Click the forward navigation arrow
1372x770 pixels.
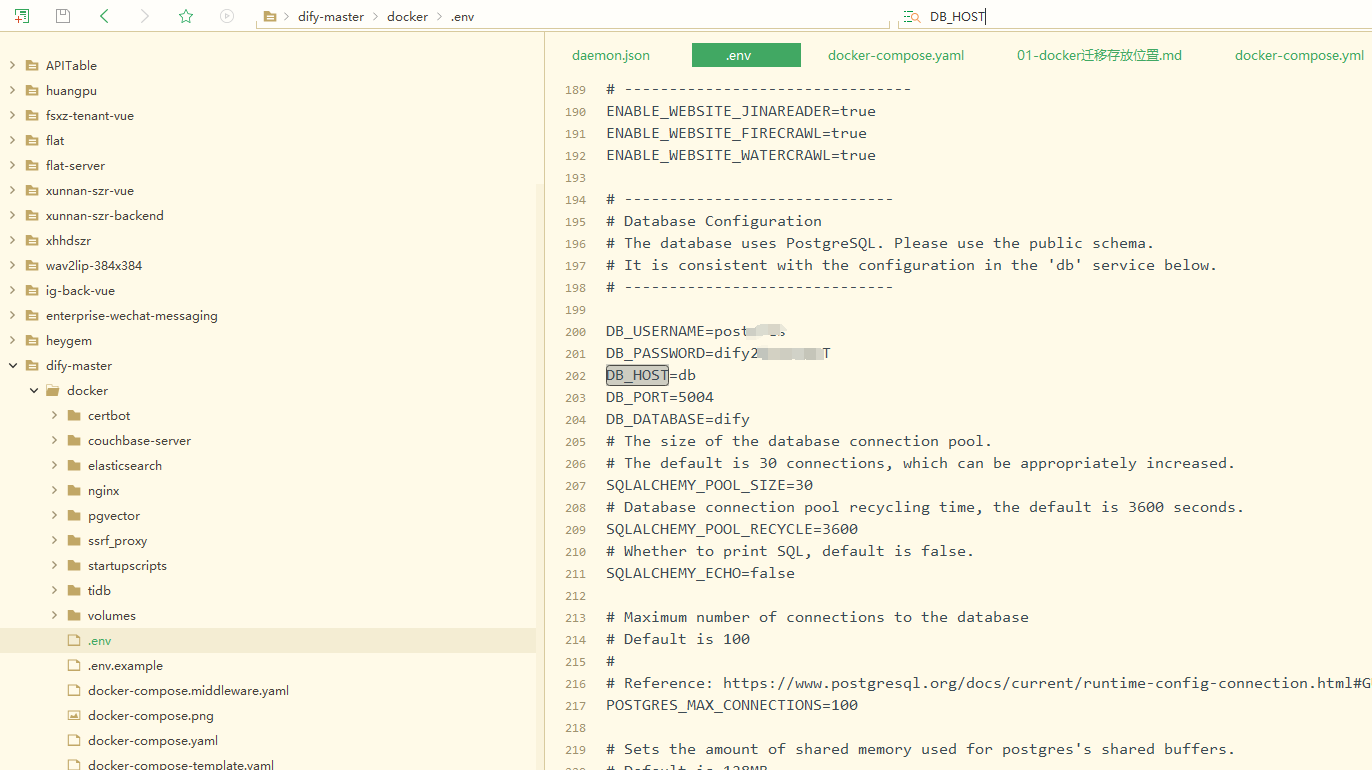[145, 16]
